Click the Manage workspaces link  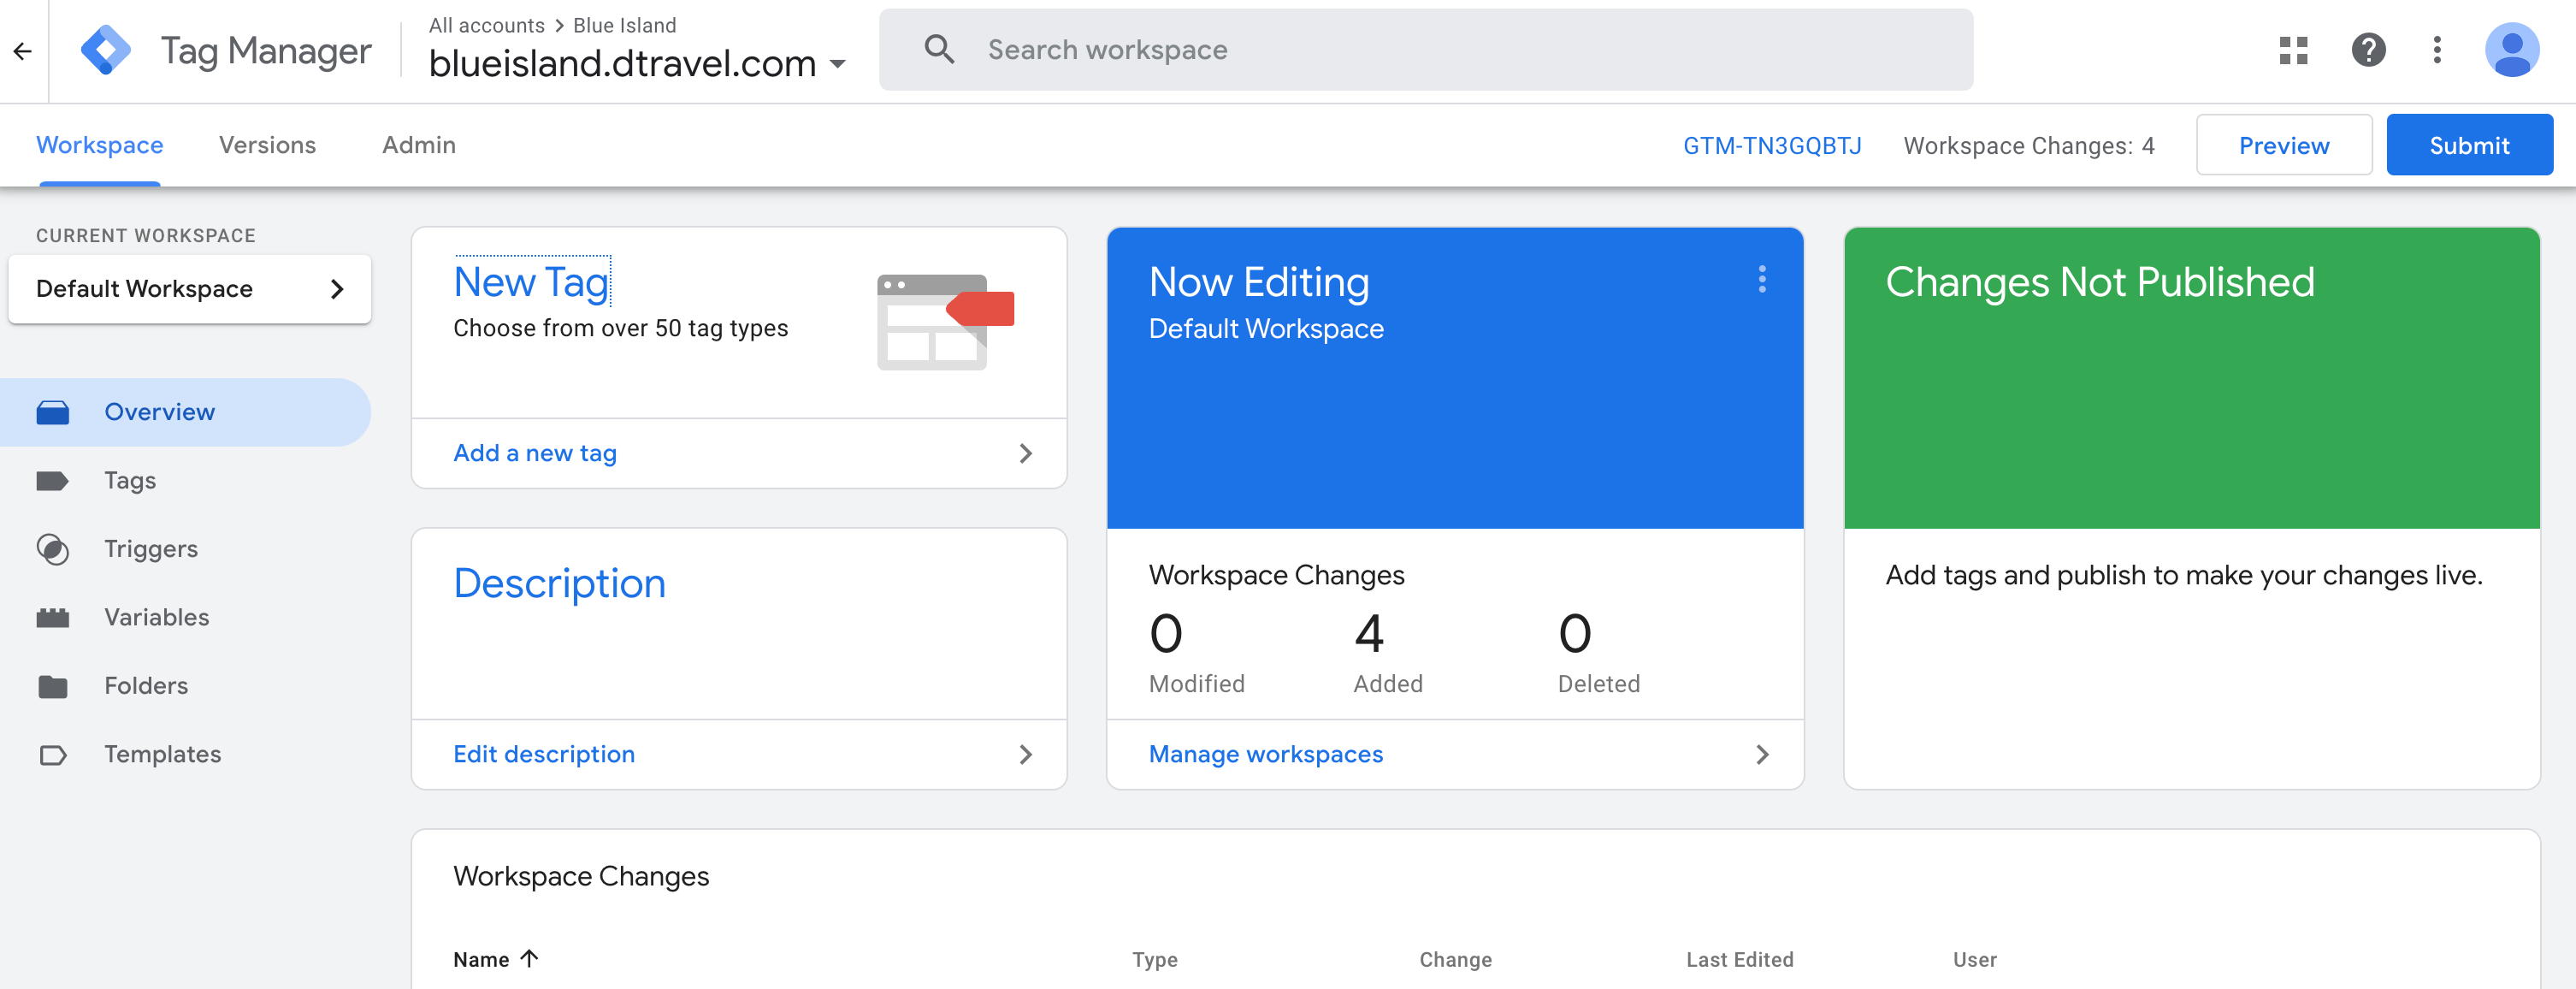(x=1265, y=754)
